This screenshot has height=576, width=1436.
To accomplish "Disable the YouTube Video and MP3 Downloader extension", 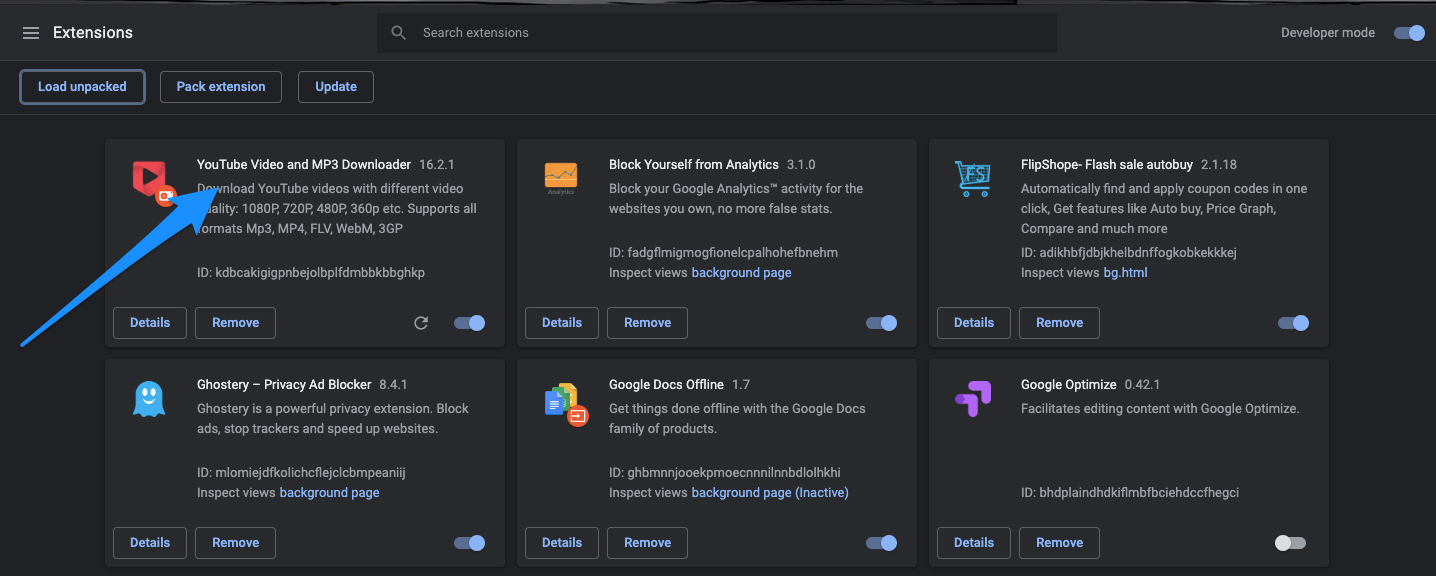I will click(470, 323).
